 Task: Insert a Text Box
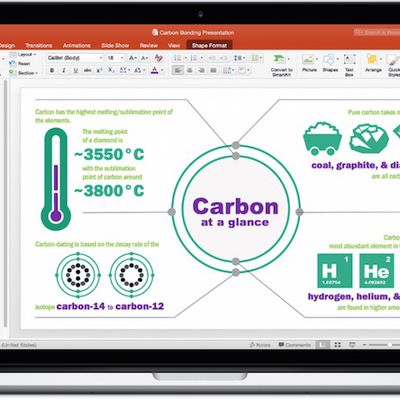349,59
